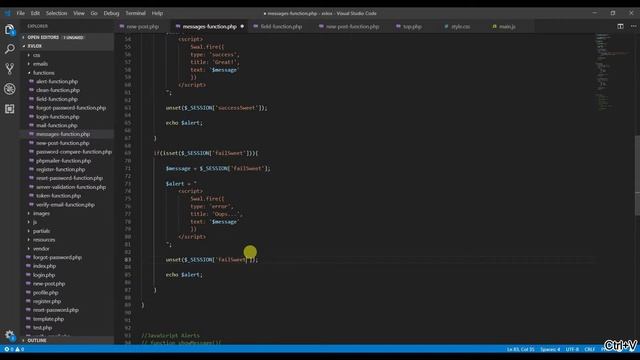Click the Split Editor icon
This screenshot has width=640, height=360.
pyautogui.click(x=620, y=26)
